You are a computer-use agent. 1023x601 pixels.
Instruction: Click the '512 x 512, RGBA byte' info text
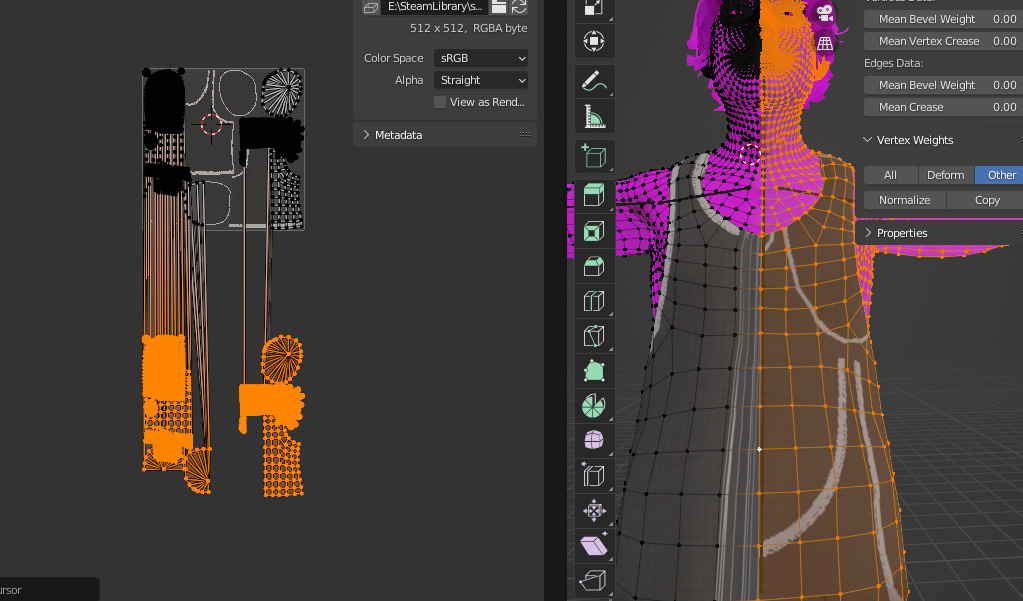point(468,28)
